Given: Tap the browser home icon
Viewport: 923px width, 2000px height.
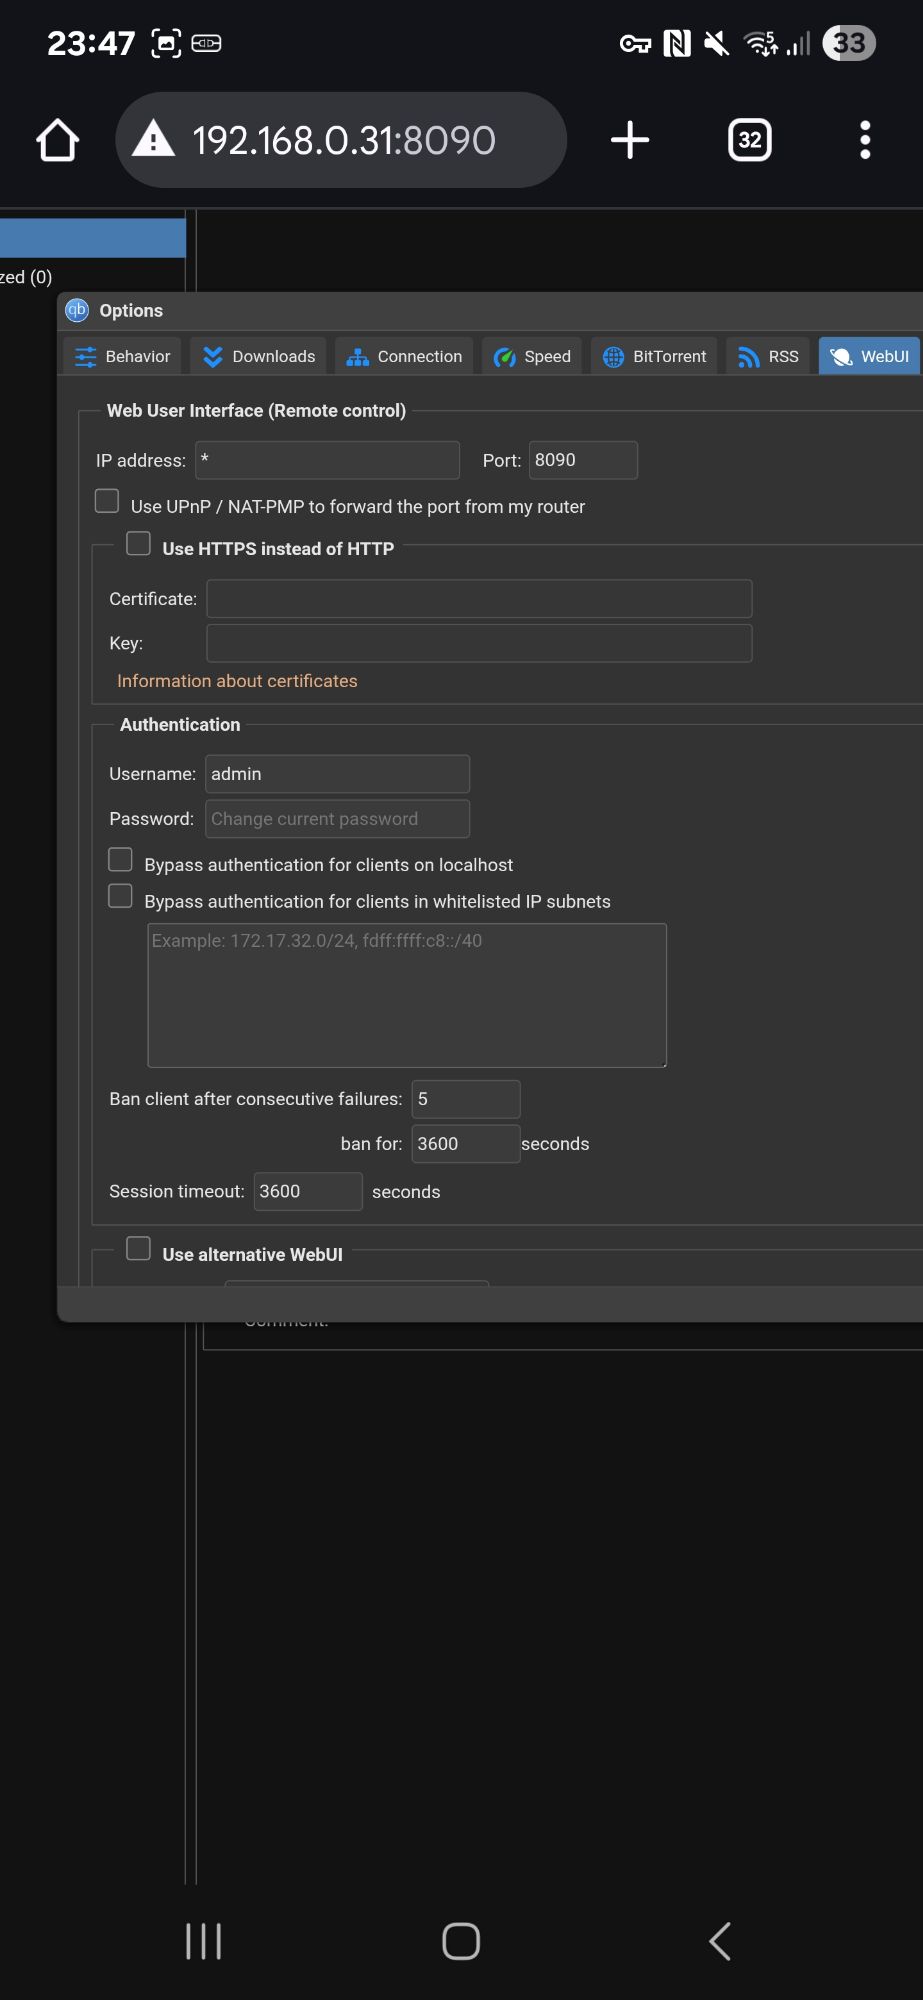Looking at the screenshot, I should pos(58,140).
